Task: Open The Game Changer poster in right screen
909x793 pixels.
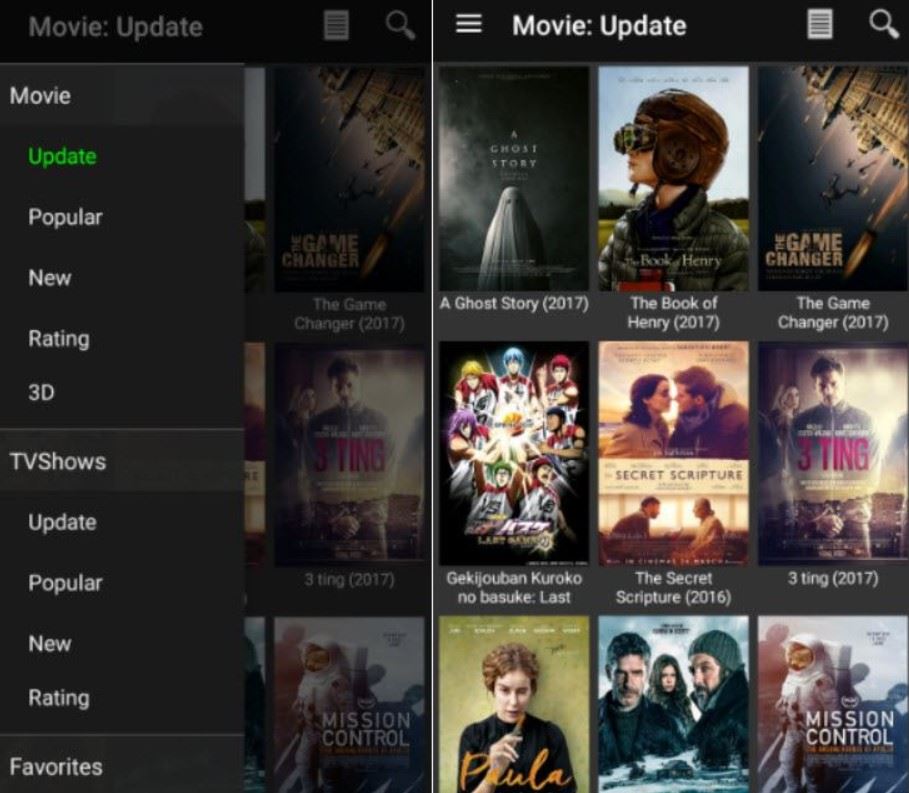Action: coord(833,179)
